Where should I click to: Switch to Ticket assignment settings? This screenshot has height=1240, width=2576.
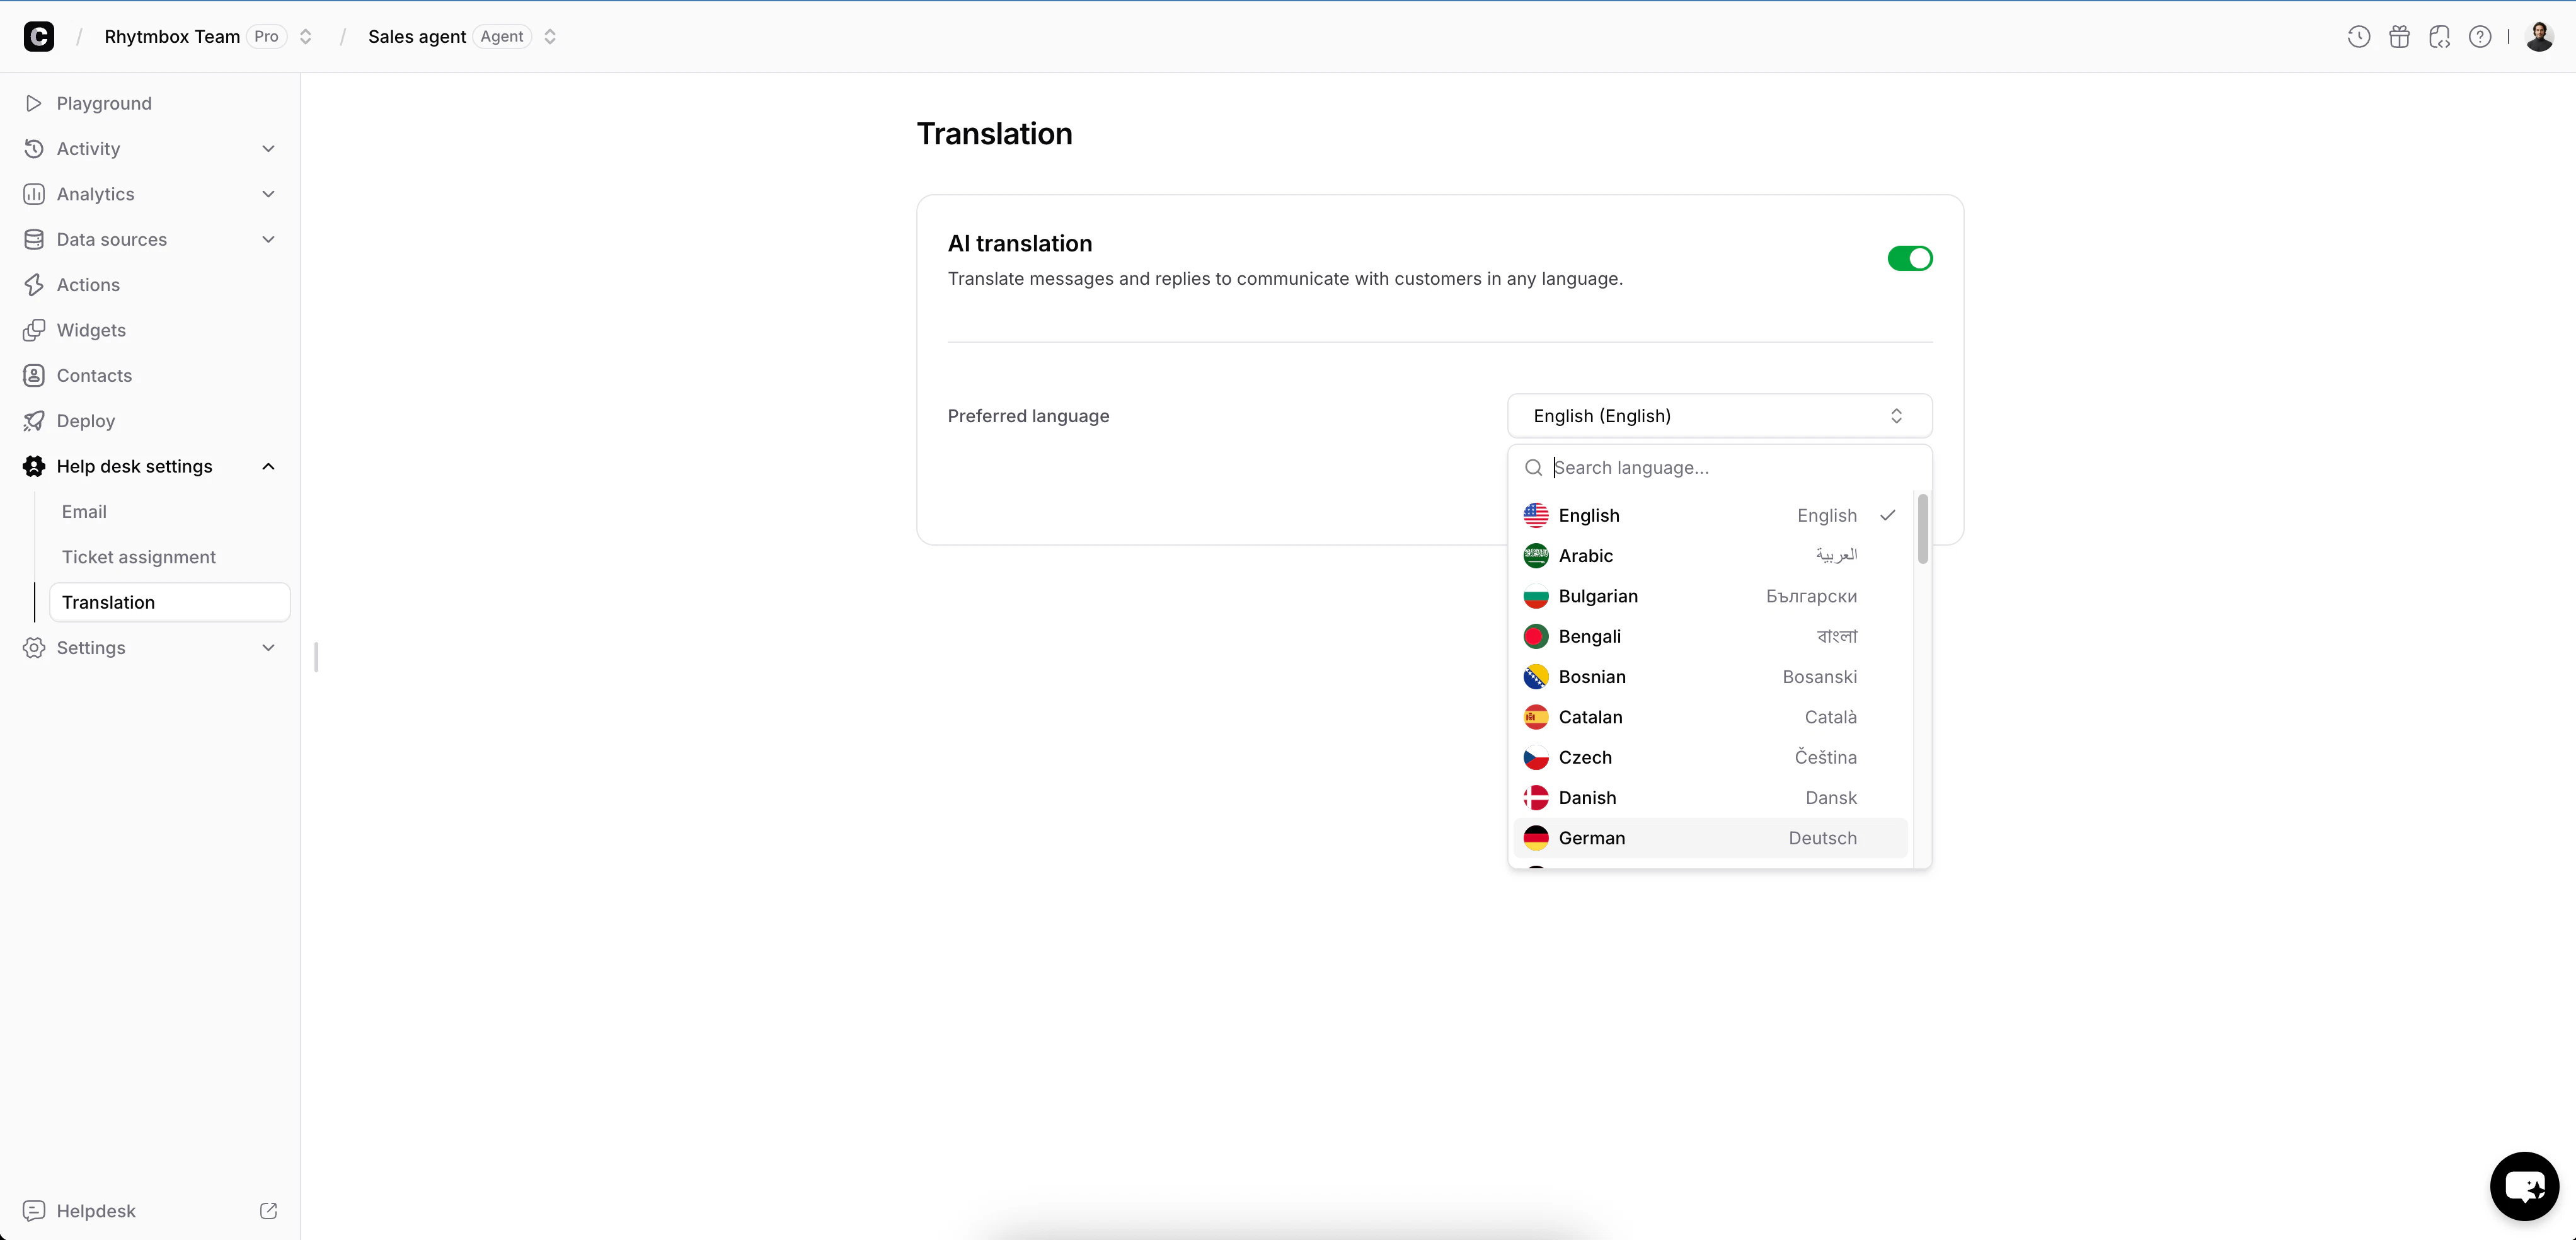(x=139, y=556)
